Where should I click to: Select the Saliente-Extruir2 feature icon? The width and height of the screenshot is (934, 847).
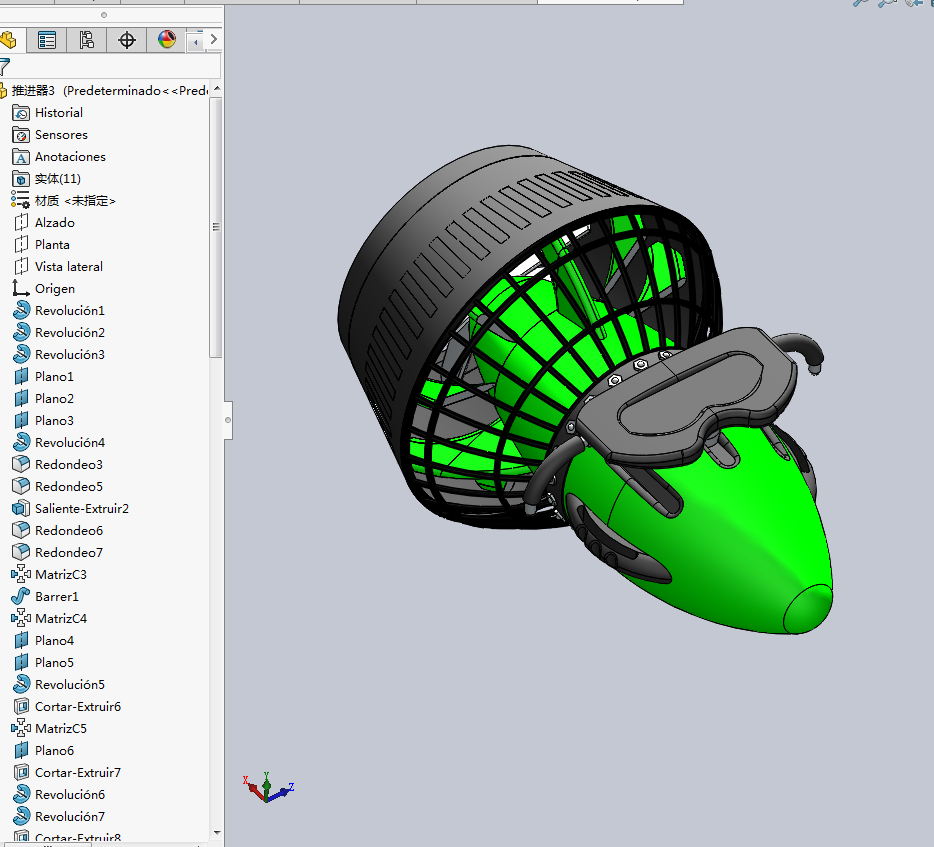click(21, 509)
